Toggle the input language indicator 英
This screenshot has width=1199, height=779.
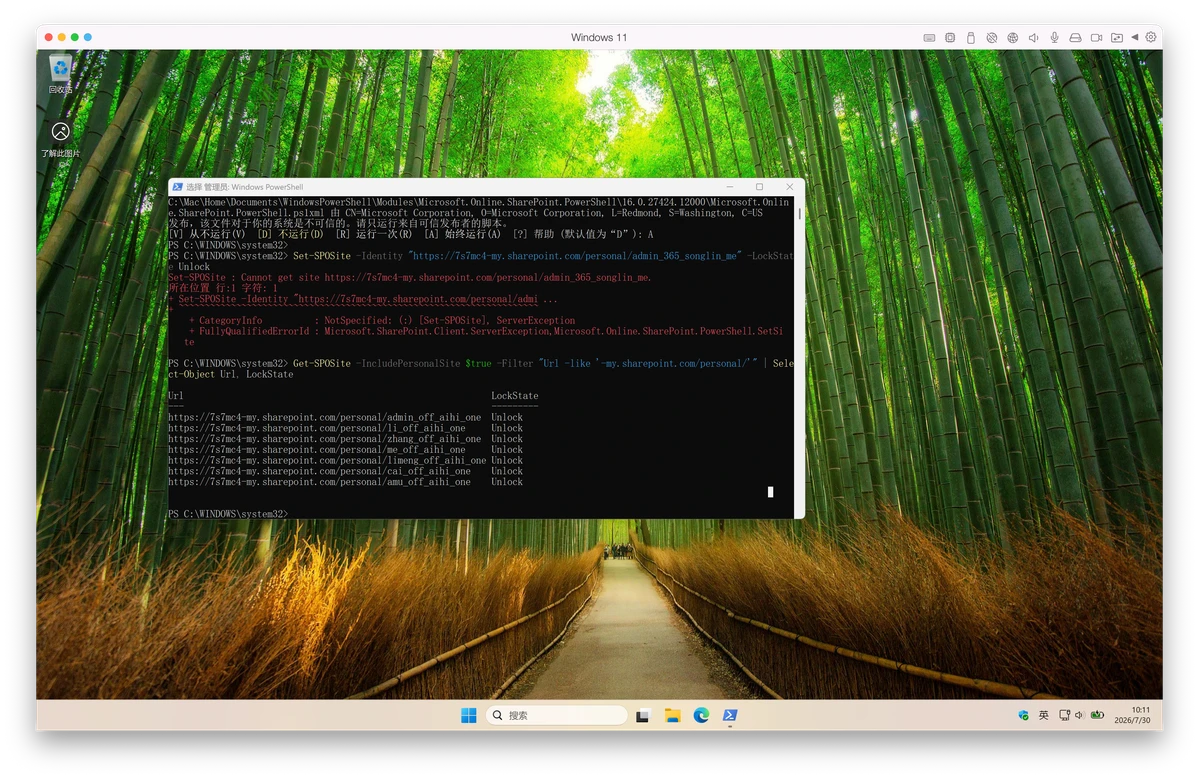[x=1044, y=715]
